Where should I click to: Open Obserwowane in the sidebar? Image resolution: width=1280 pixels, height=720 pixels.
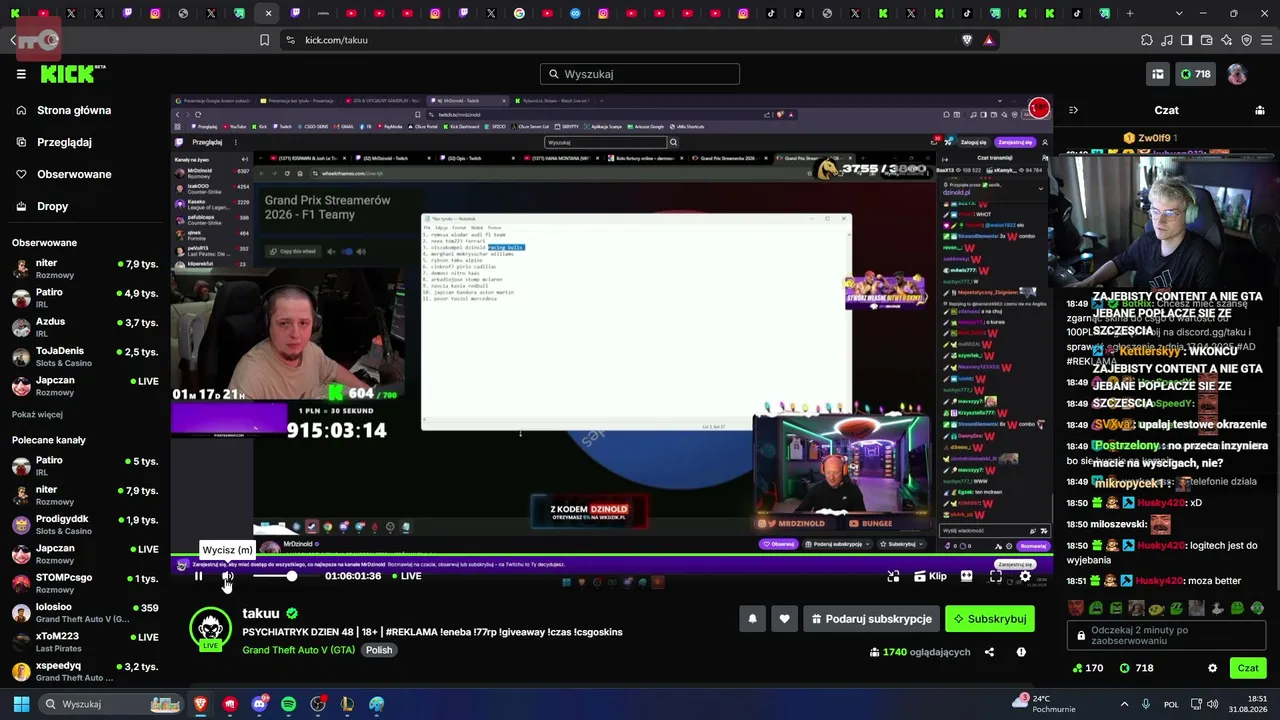click(74, 174)
